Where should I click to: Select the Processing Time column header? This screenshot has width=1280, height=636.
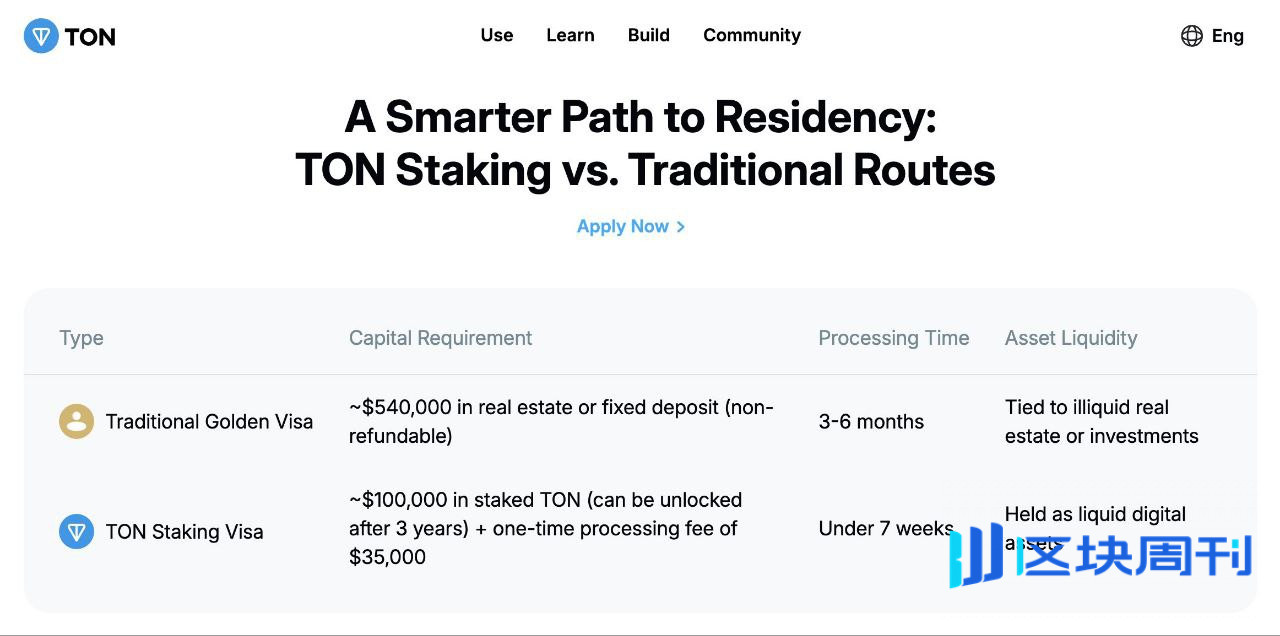pyautogui.click(x=894, y=338)
